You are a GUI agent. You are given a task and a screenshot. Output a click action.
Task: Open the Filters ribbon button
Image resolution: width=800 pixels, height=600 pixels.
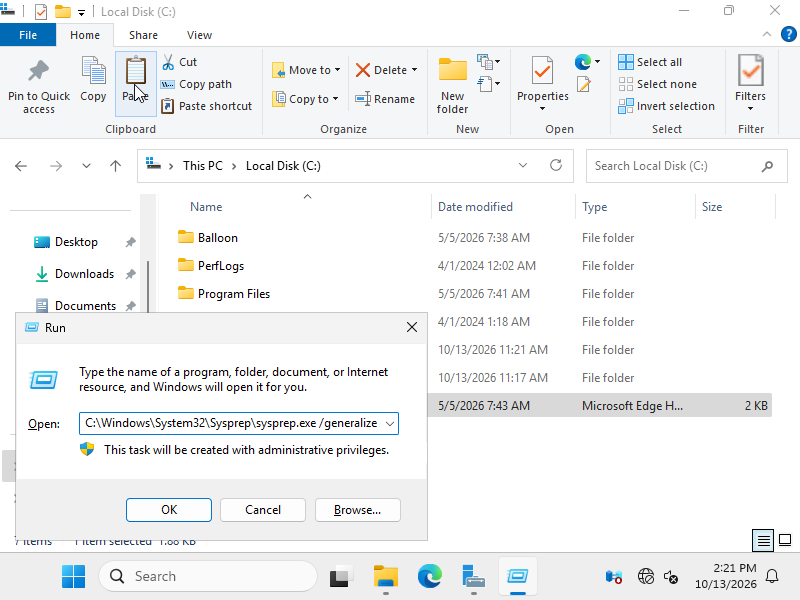click(751, 83)
